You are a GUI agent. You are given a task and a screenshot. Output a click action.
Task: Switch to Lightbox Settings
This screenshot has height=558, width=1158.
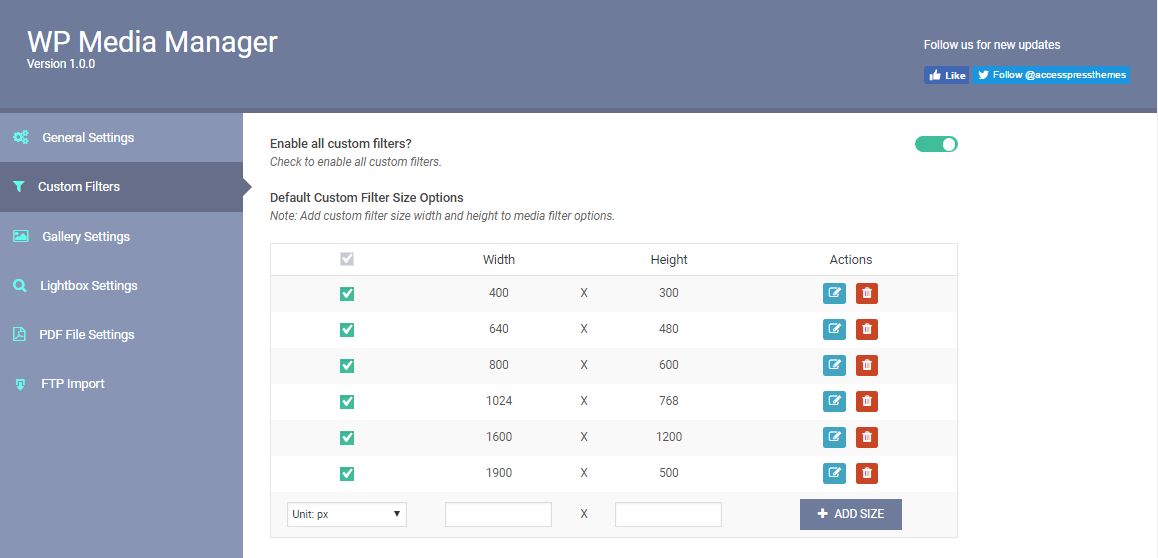pyautogui.click(x=121, y=286)
